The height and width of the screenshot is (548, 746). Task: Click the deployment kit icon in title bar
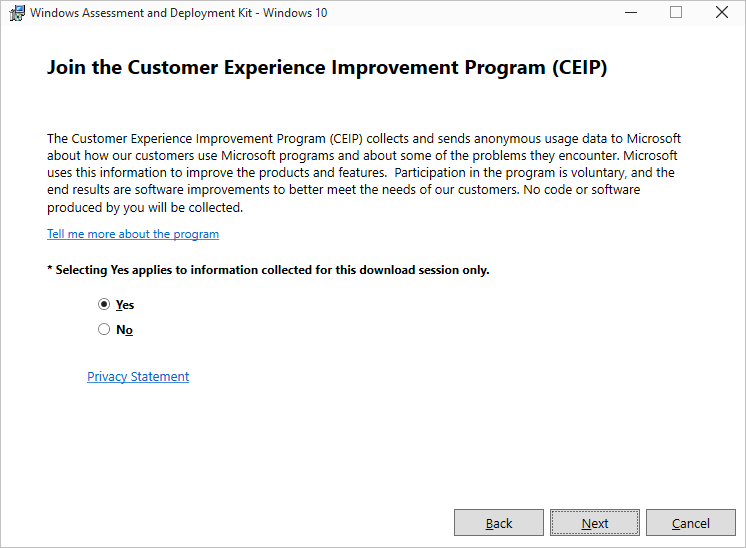[x=17, y=13]
